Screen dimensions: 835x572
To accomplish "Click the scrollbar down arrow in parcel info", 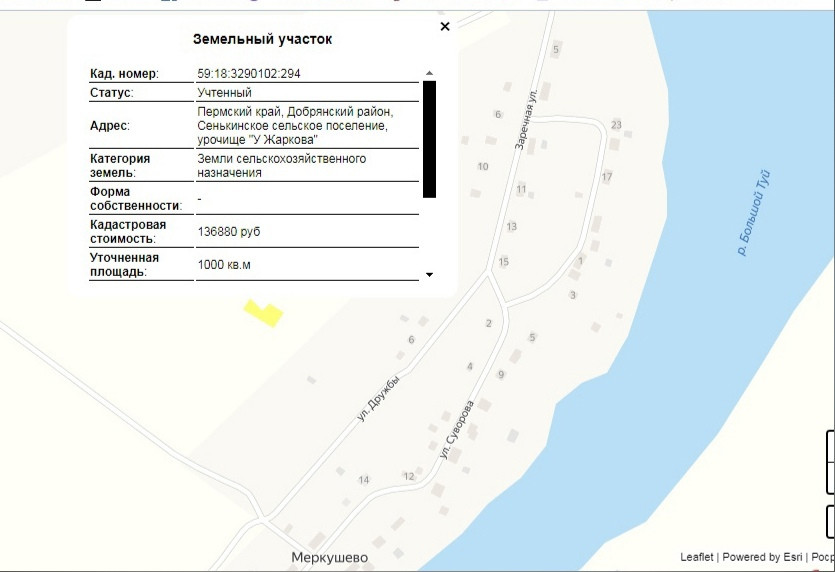I will tap(429, 275).
